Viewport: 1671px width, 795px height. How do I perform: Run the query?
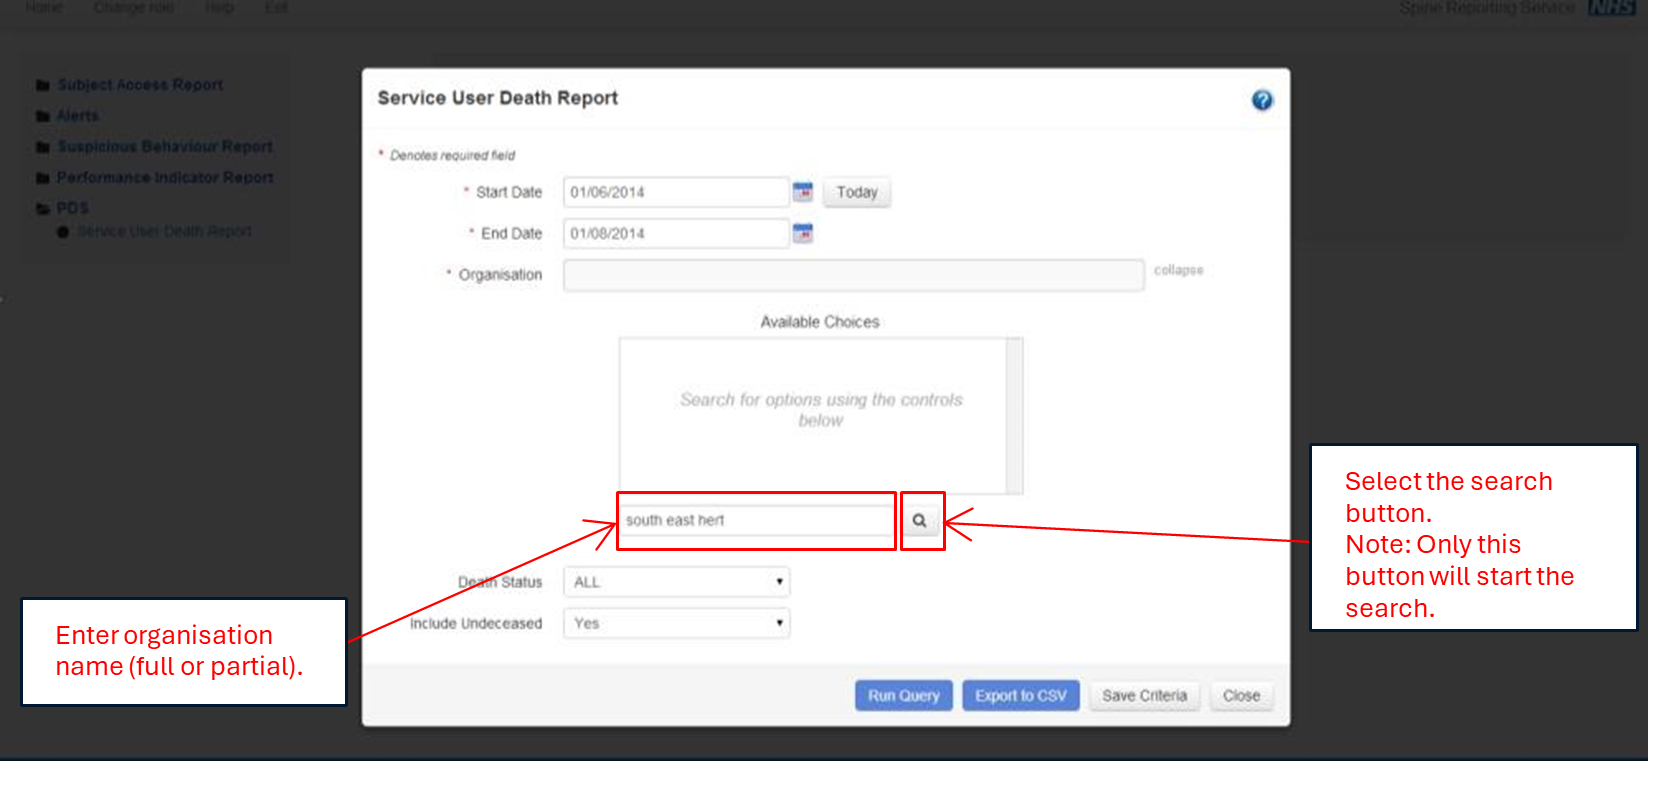(904, 696)
